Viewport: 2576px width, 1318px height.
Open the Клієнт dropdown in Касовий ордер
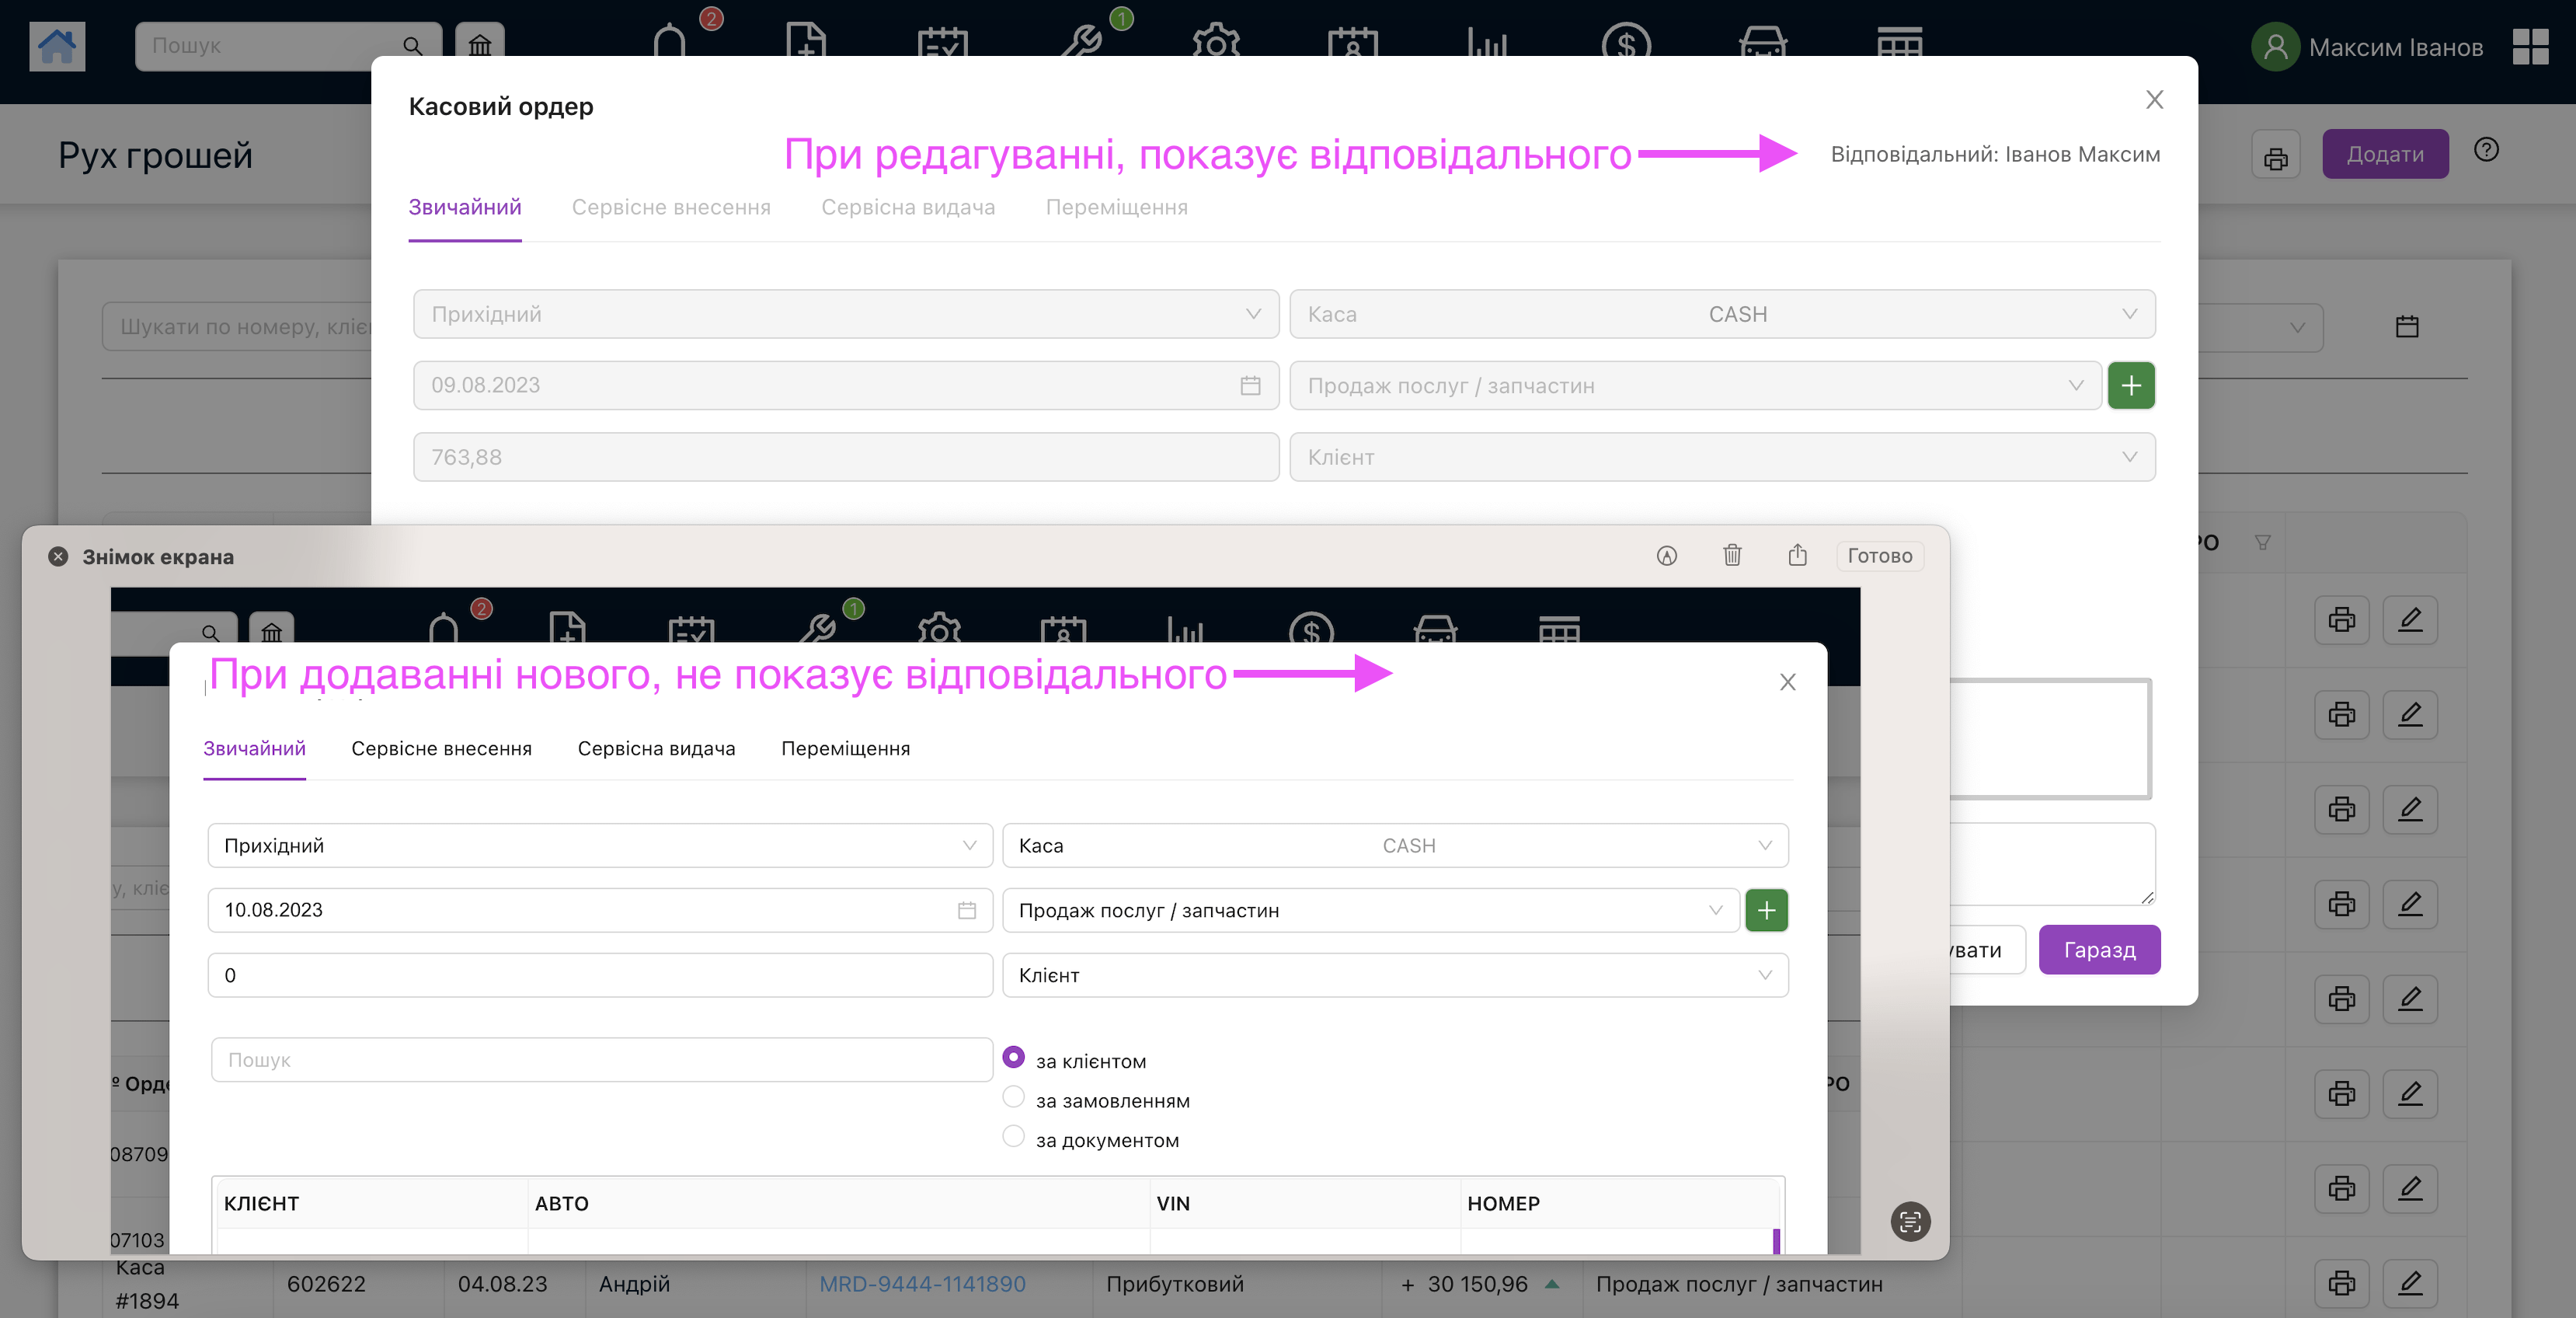(1722, 457)
